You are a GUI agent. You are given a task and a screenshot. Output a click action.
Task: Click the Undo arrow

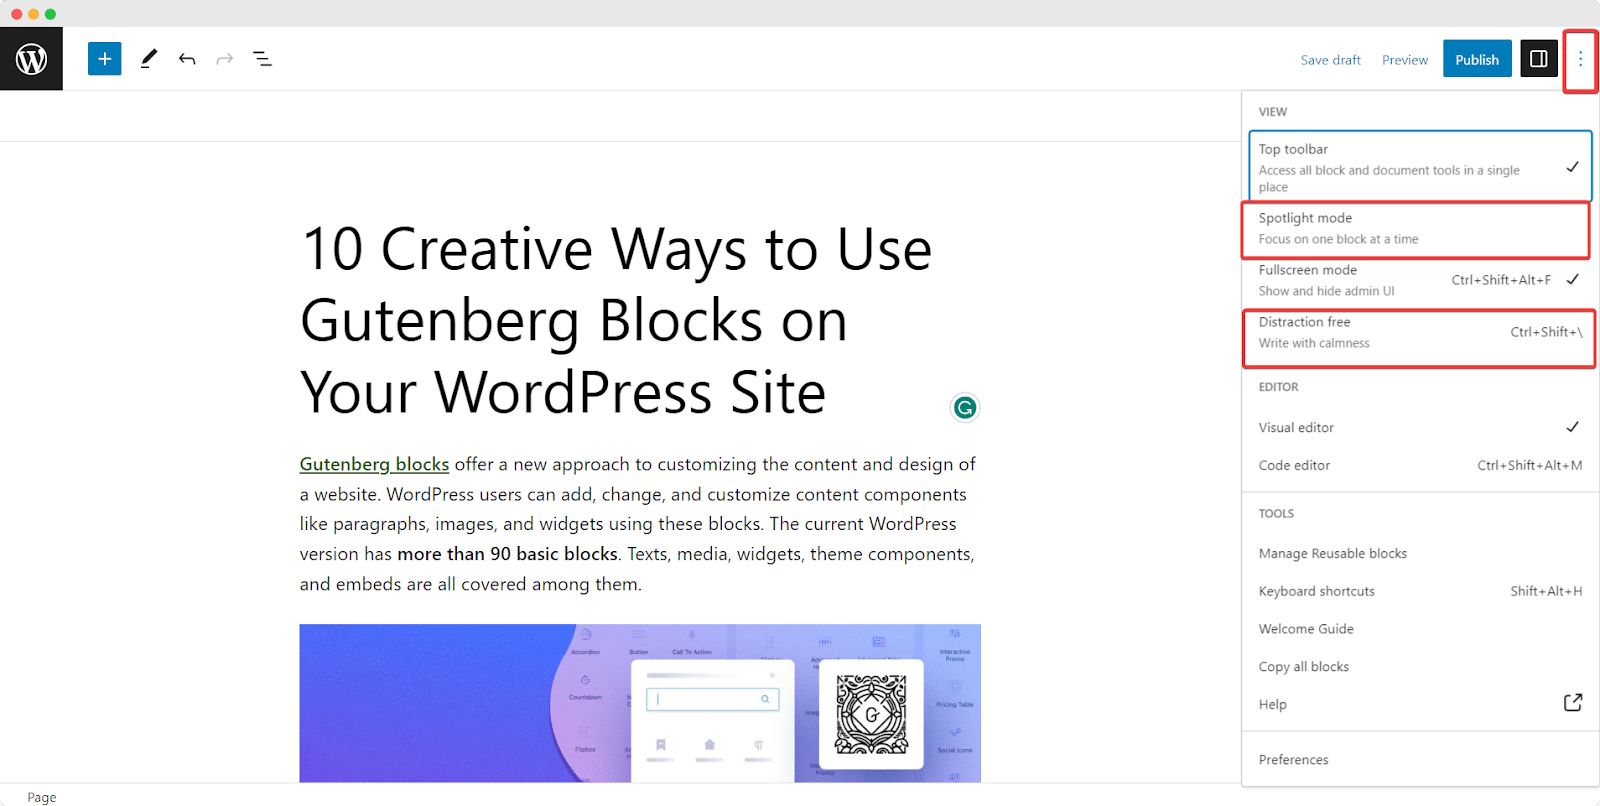pos(187,59)
